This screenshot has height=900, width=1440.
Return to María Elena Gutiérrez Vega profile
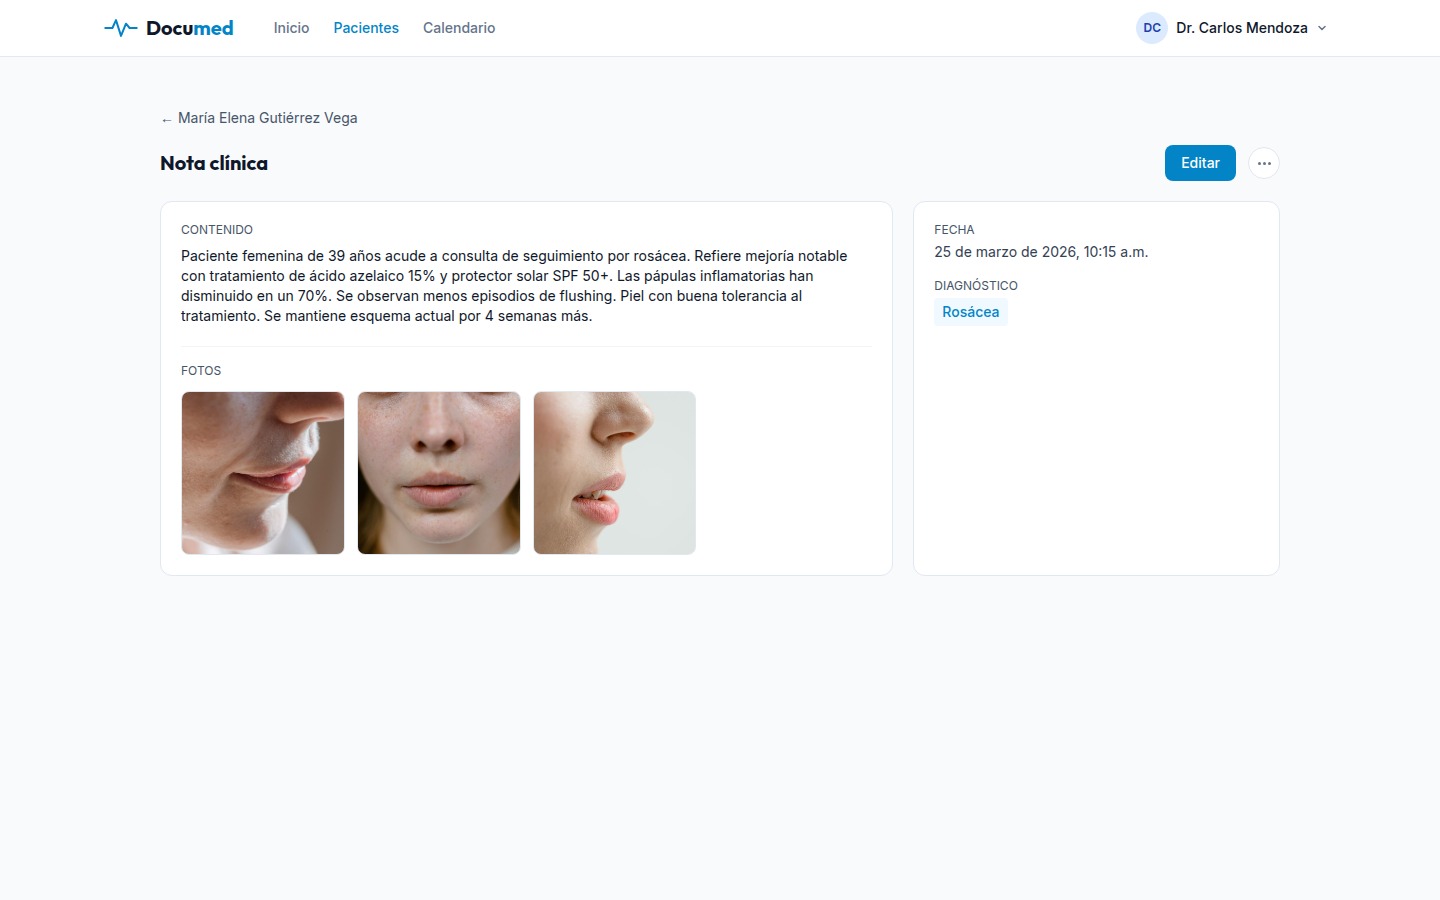267,118
